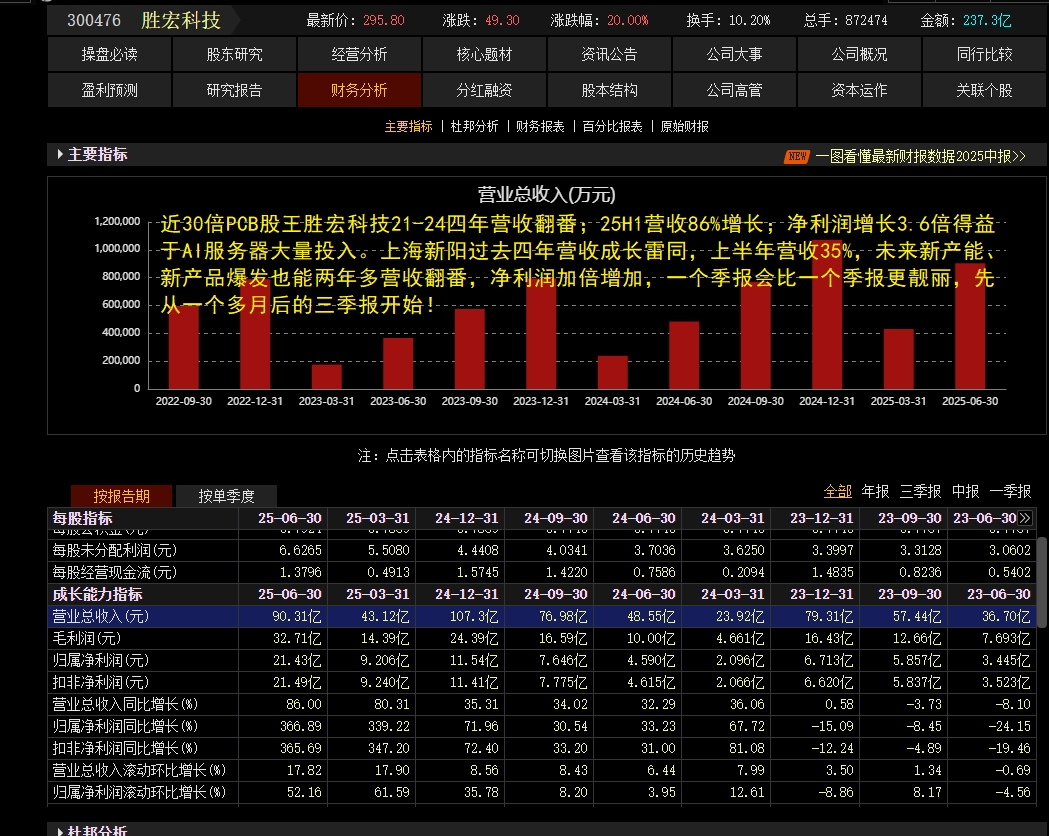Open the 股本结构 tab
The width and height of the screenshot is (1049, 836).
609,90
